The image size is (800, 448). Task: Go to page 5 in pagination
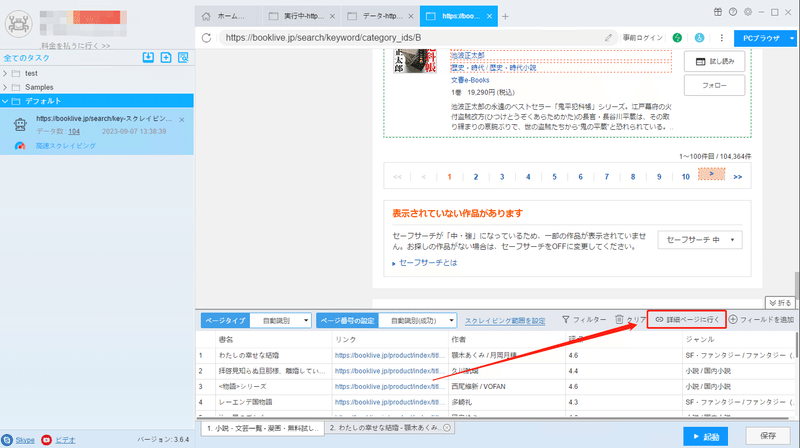point(554,177)
